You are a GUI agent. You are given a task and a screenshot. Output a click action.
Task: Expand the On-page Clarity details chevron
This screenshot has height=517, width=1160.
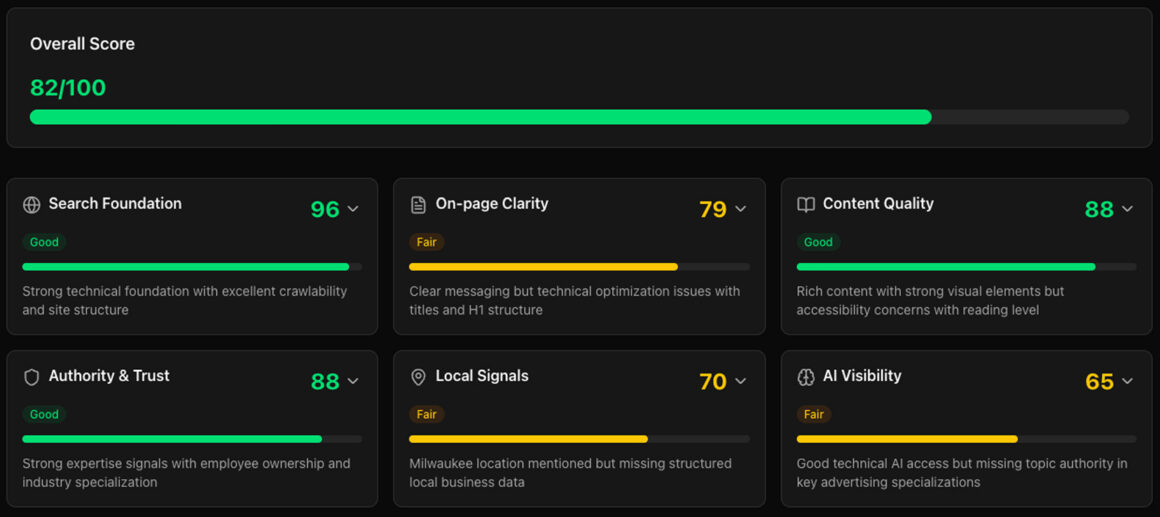(740, 209)
